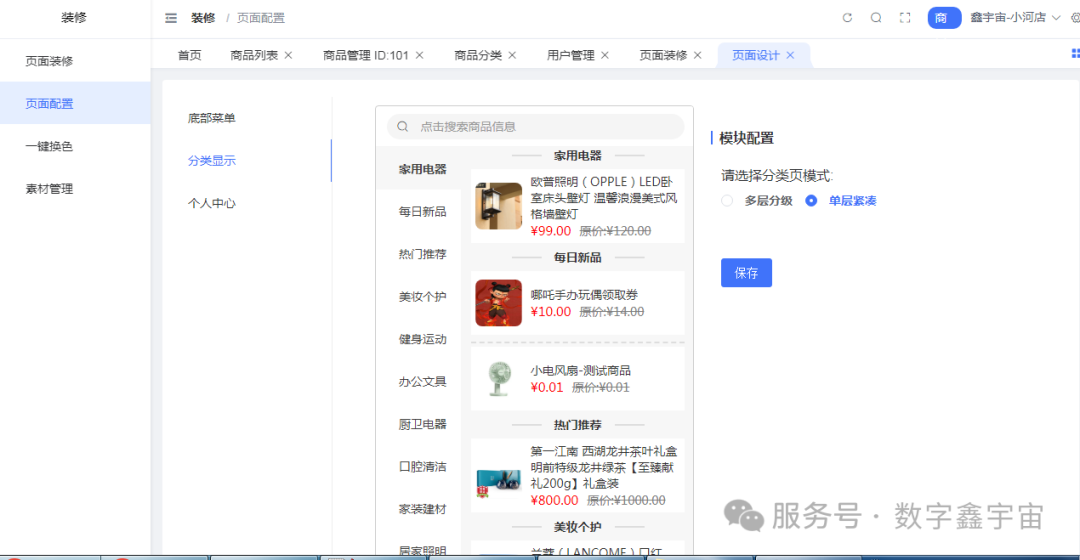Viewport: 1080px width, 560px height.
Task: Toggle fullscreen icon in top bar
Action: pos(905,18)
